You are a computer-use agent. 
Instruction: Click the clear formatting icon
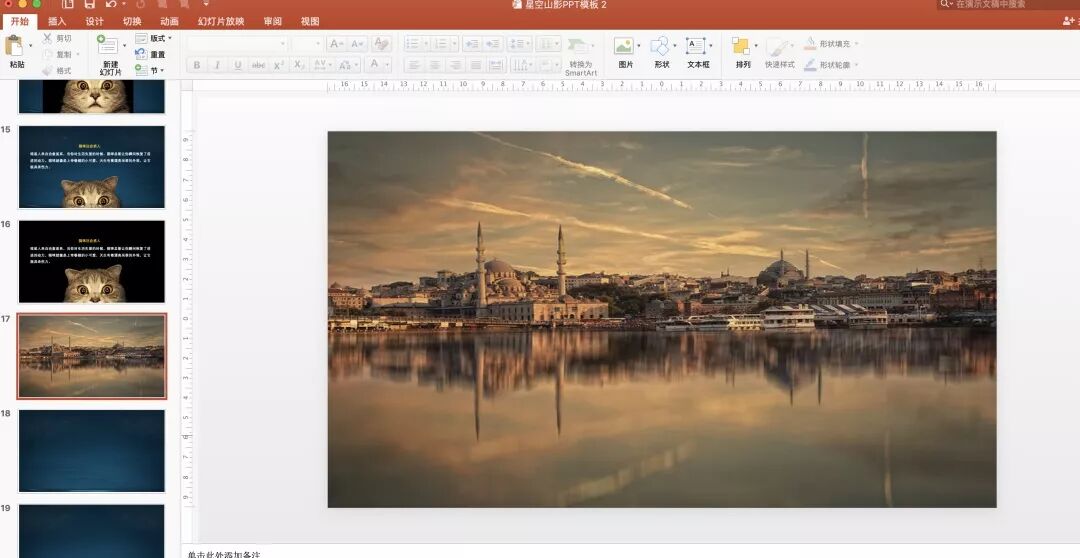click(381, 43)
